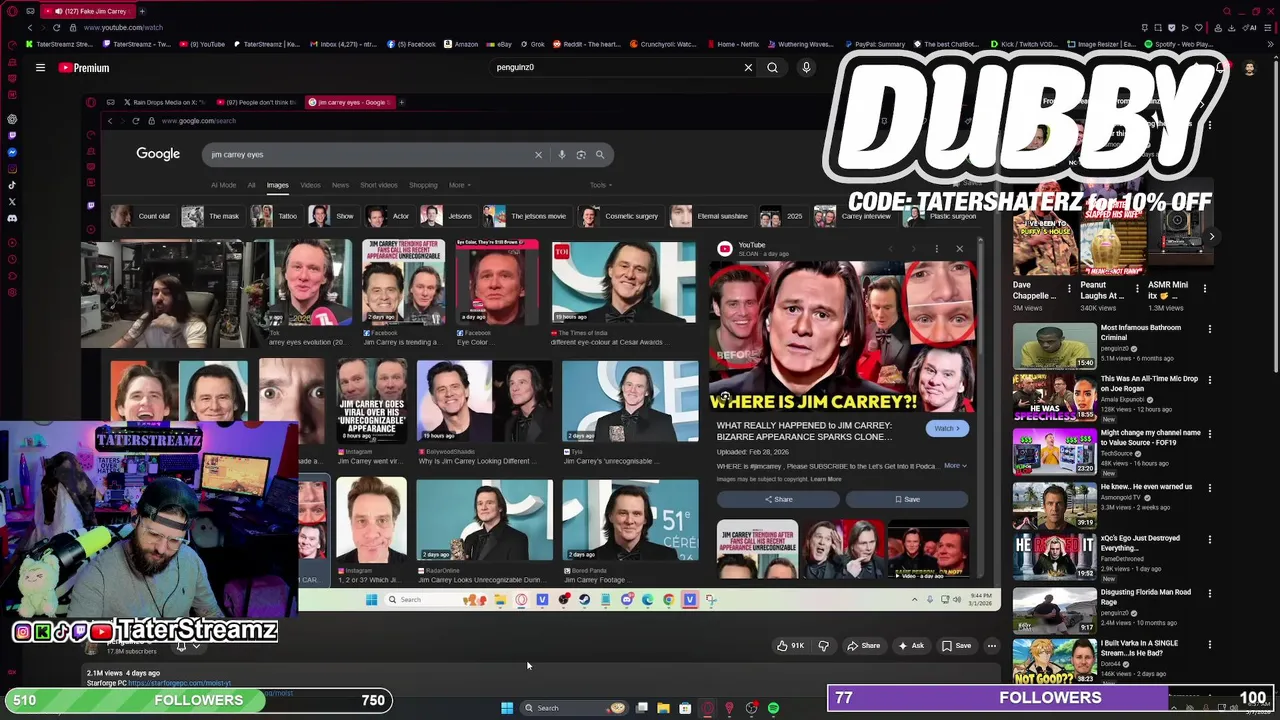
Task: Go back in the outer browser
Action: point(30,28)
